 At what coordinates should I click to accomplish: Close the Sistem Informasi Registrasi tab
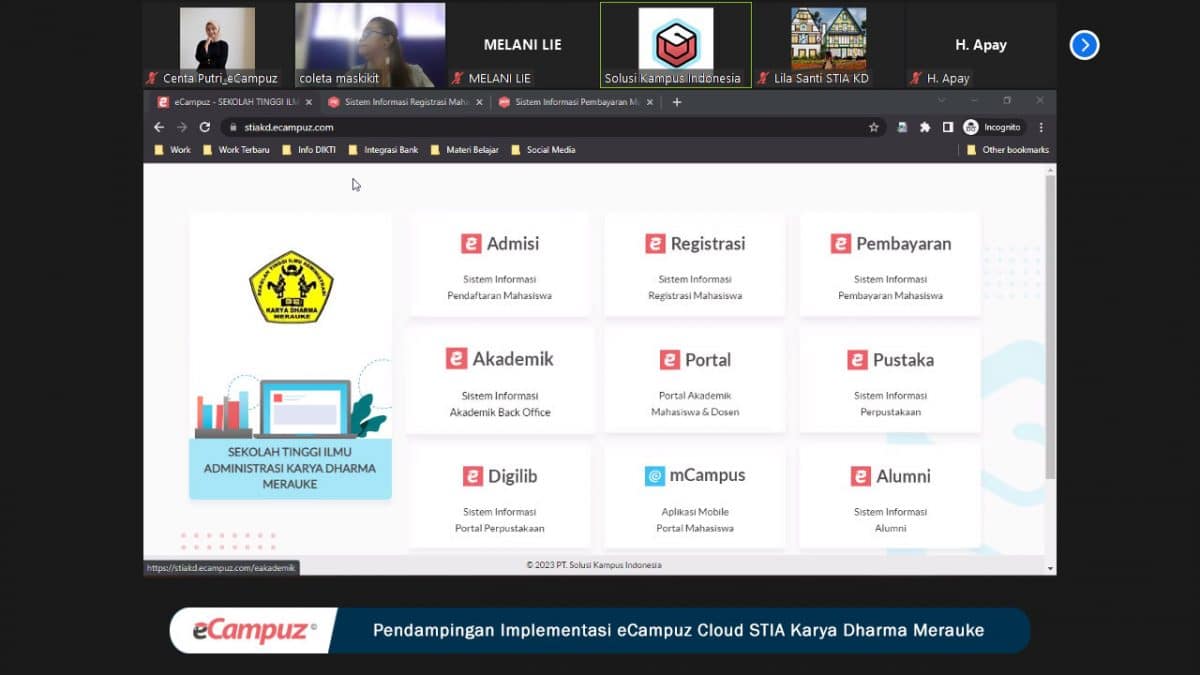click(479, 102)
